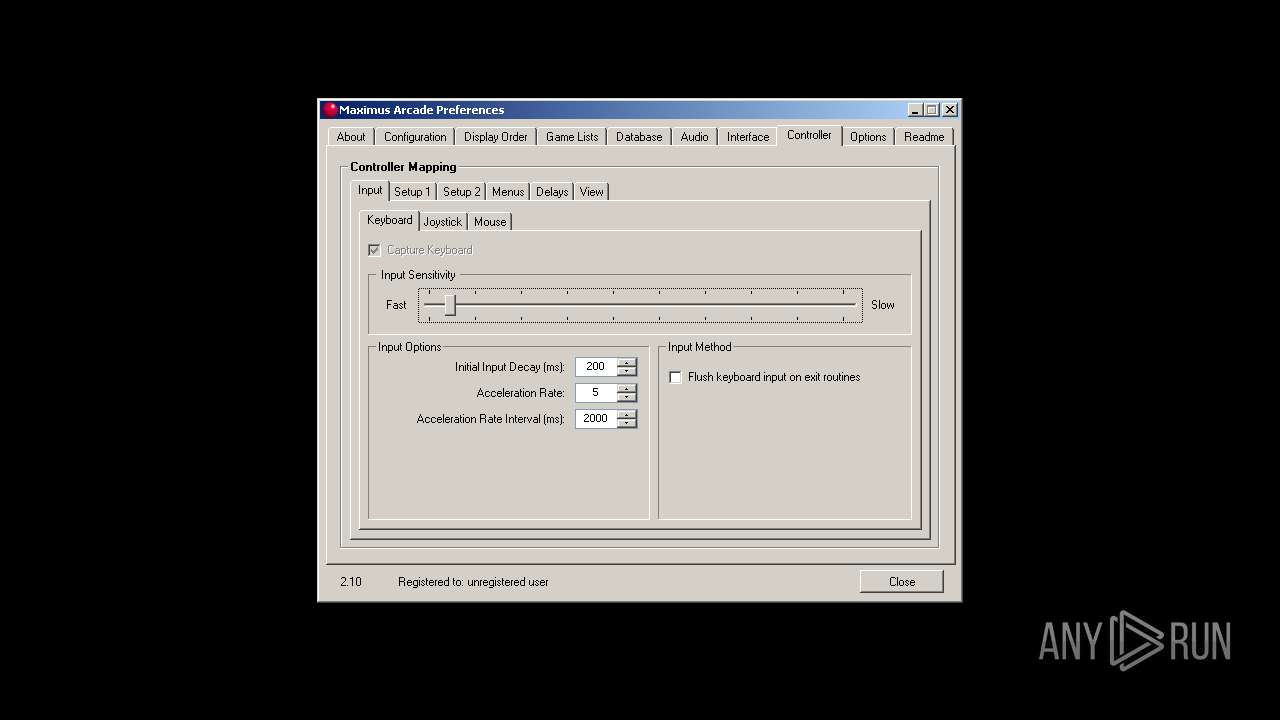The height and width of the screenshot is (720, 1280).
Task: Minimize the Preferences window
Action: 915,110
